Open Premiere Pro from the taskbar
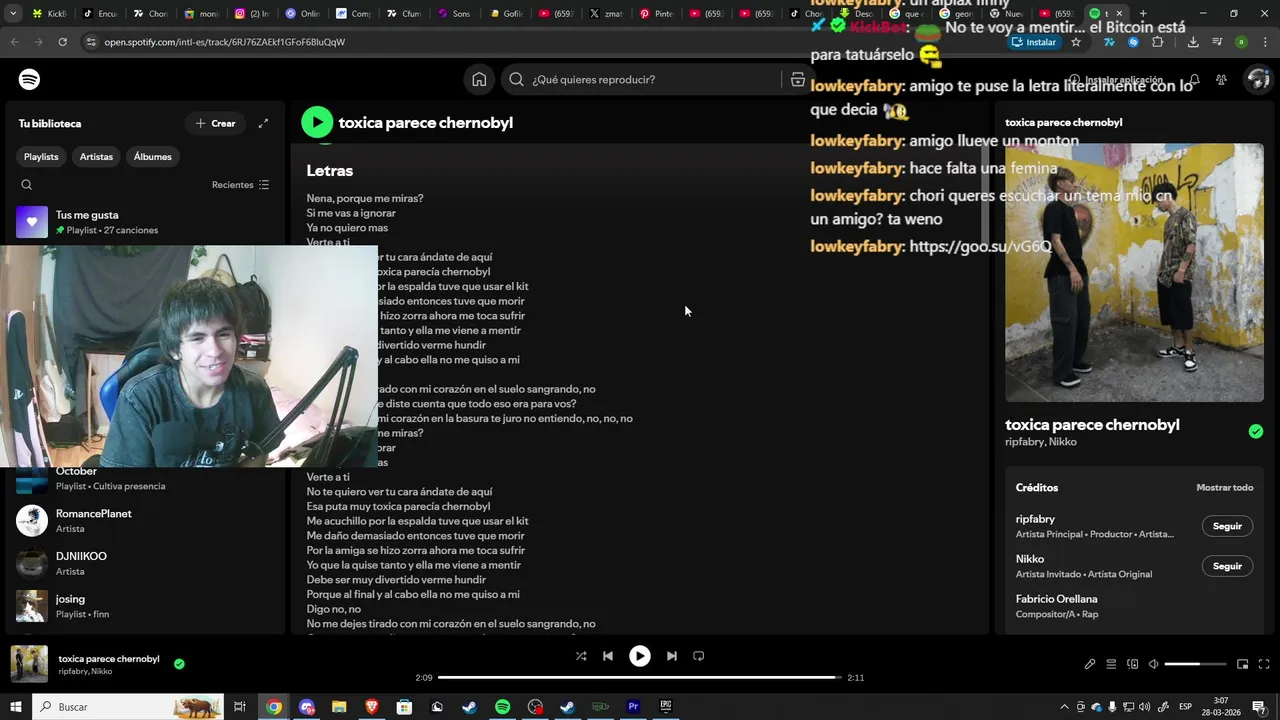The width and height of the screenshot is (1280, 720). (633, 707)
